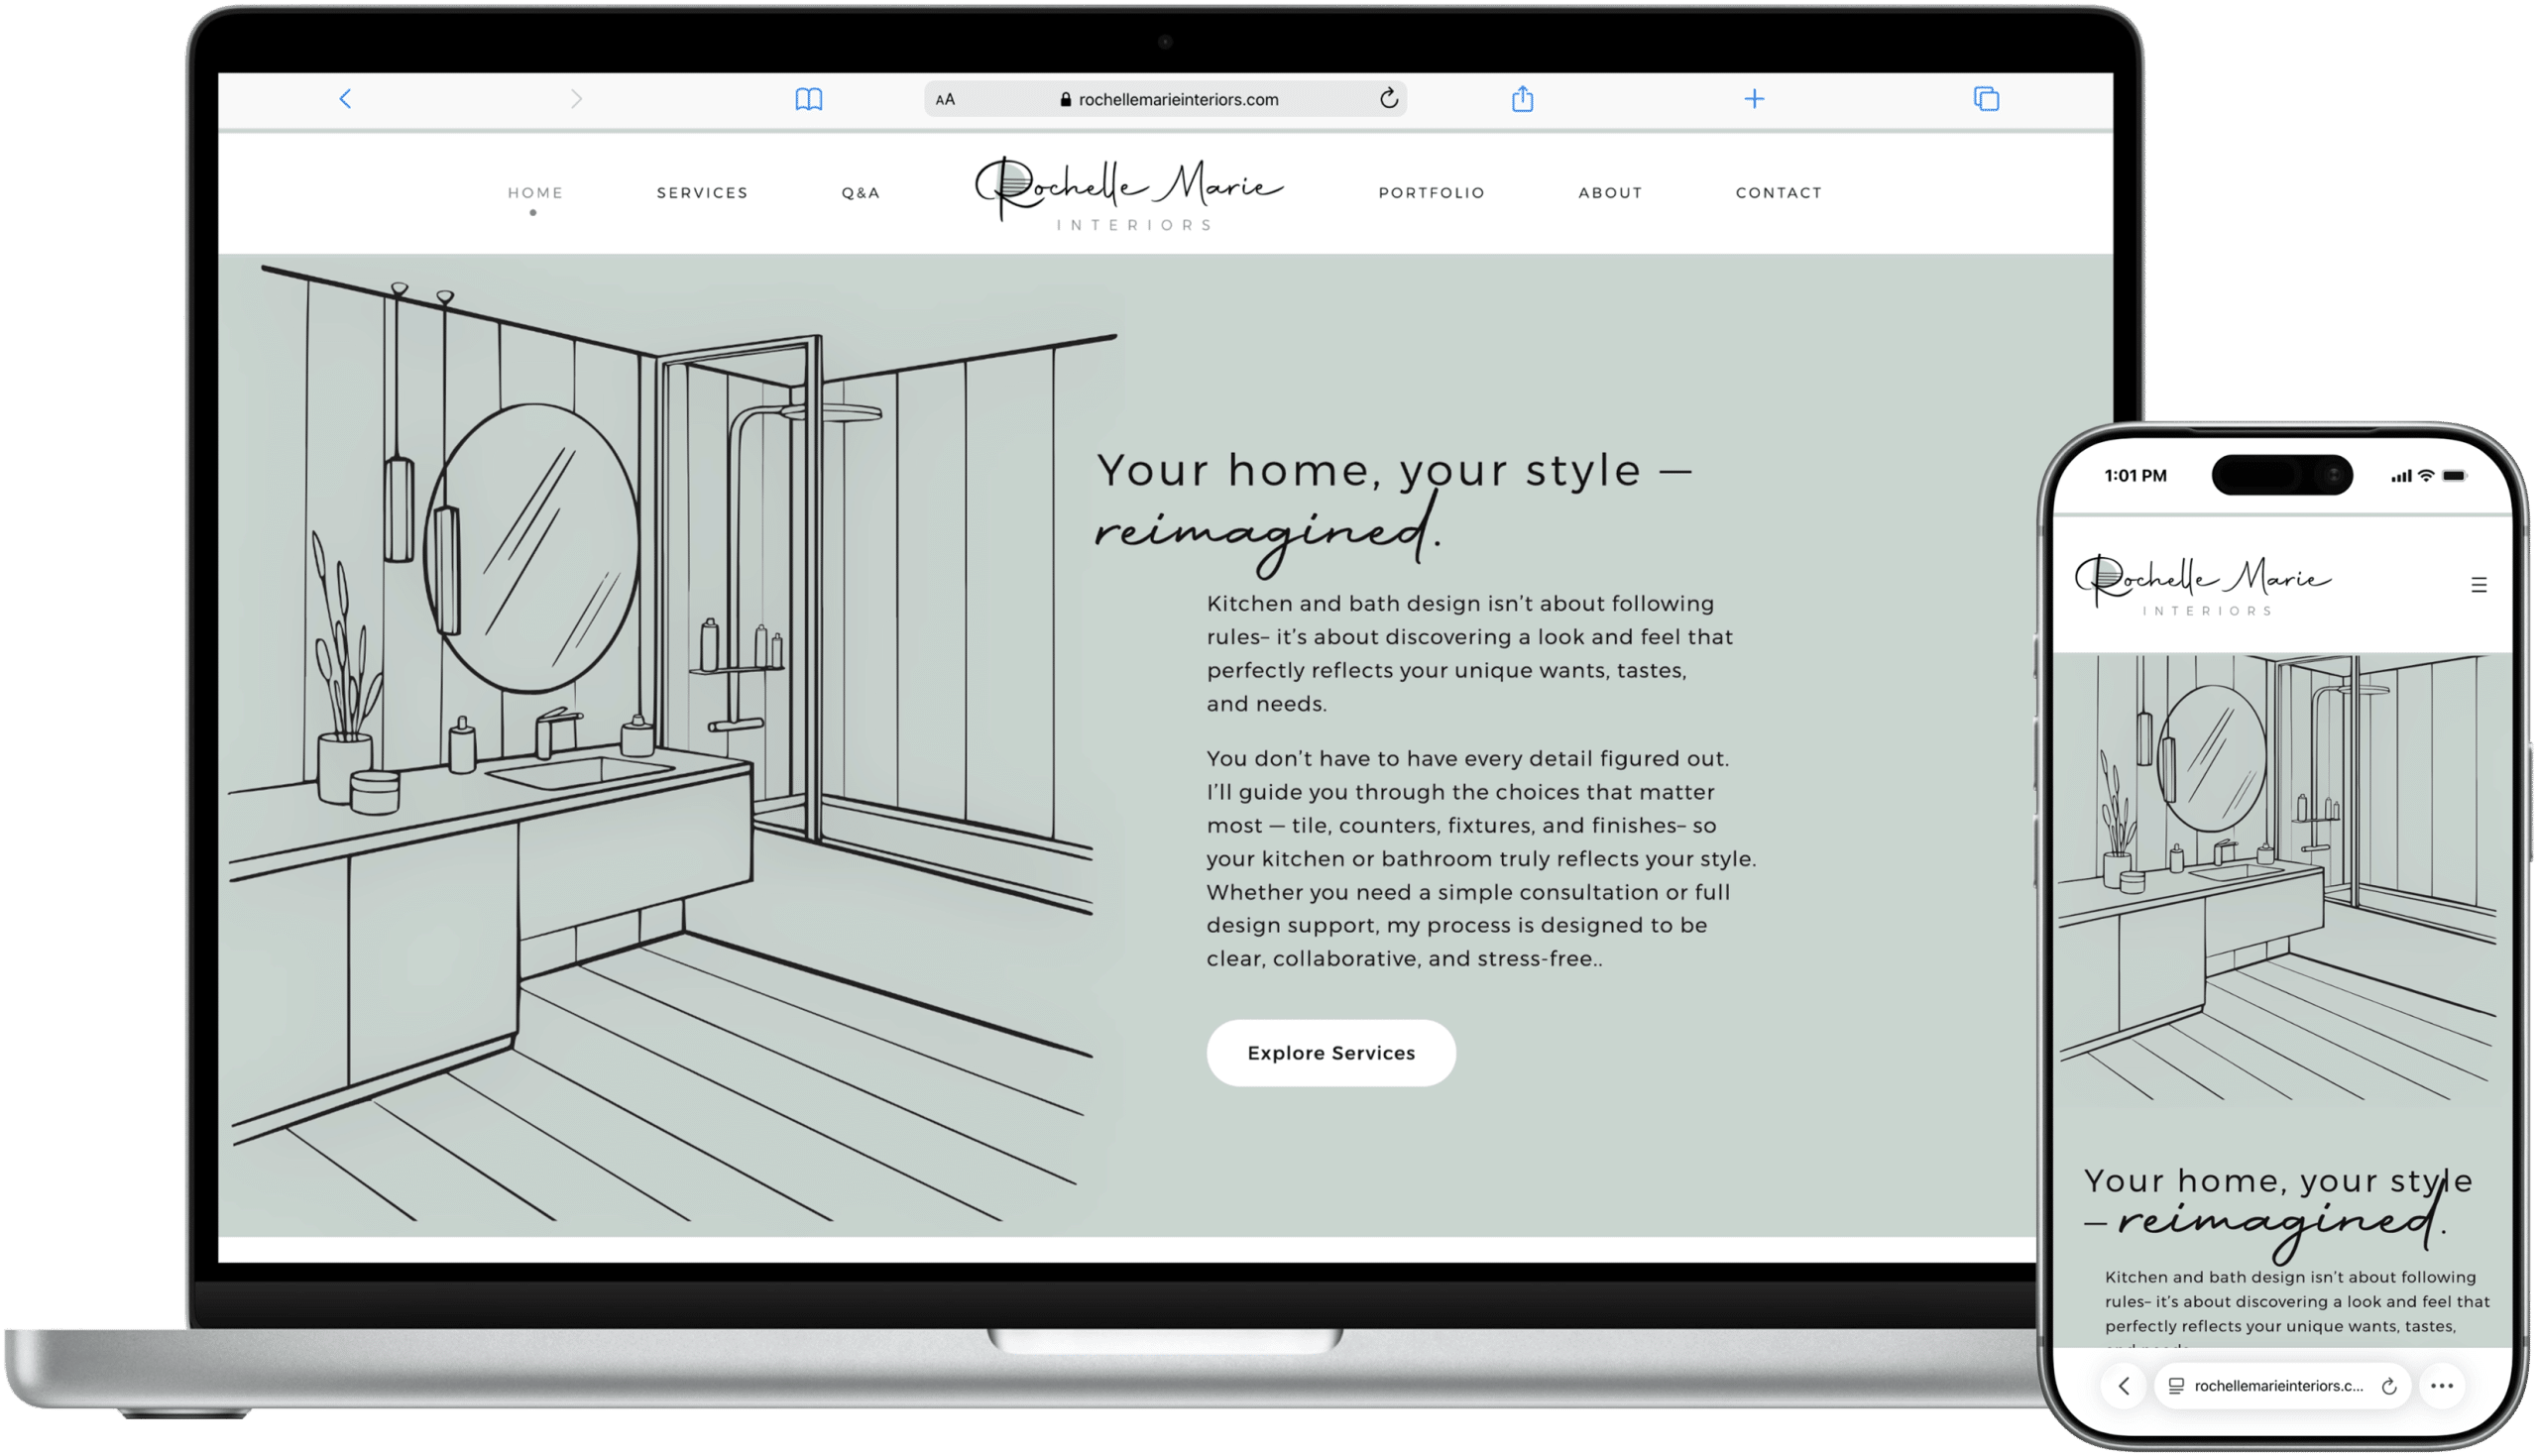Open the Contact page link
Image resolution: width=2538 pixels, height=1456 pixels.
pyautogui.click(x=1778, y=192)
